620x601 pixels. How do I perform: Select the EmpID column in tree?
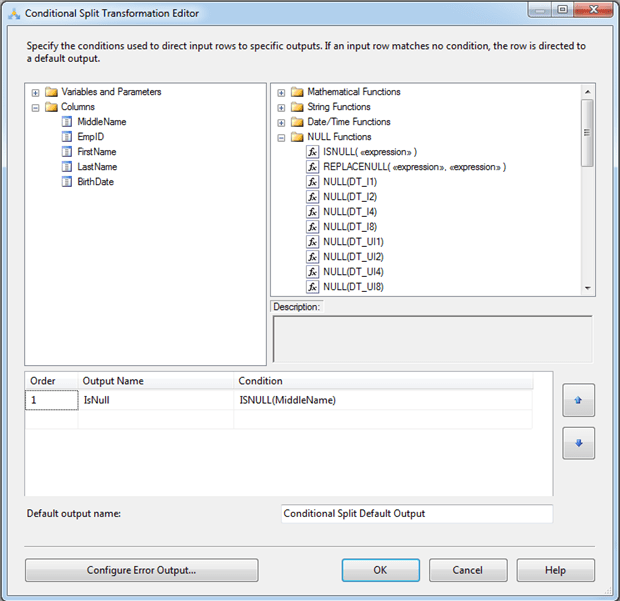(91, 137)
